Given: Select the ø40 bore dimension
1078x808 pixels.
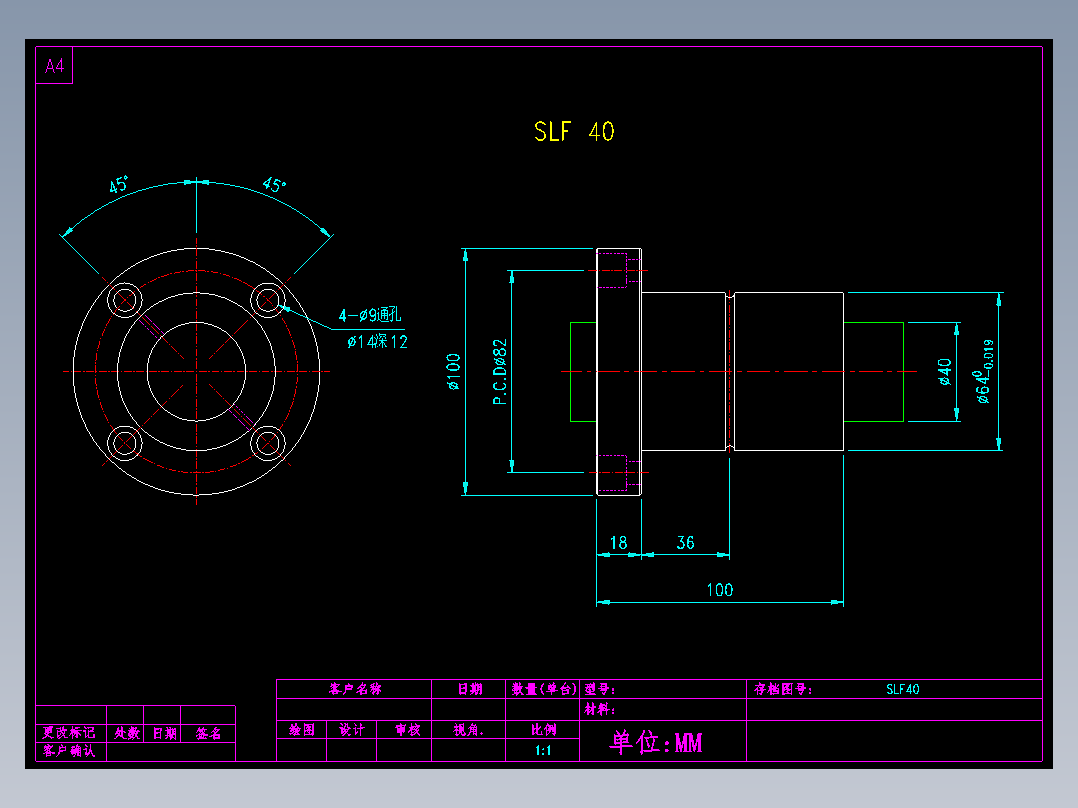Looking at the screenshot, I should (x=945, y=372).
